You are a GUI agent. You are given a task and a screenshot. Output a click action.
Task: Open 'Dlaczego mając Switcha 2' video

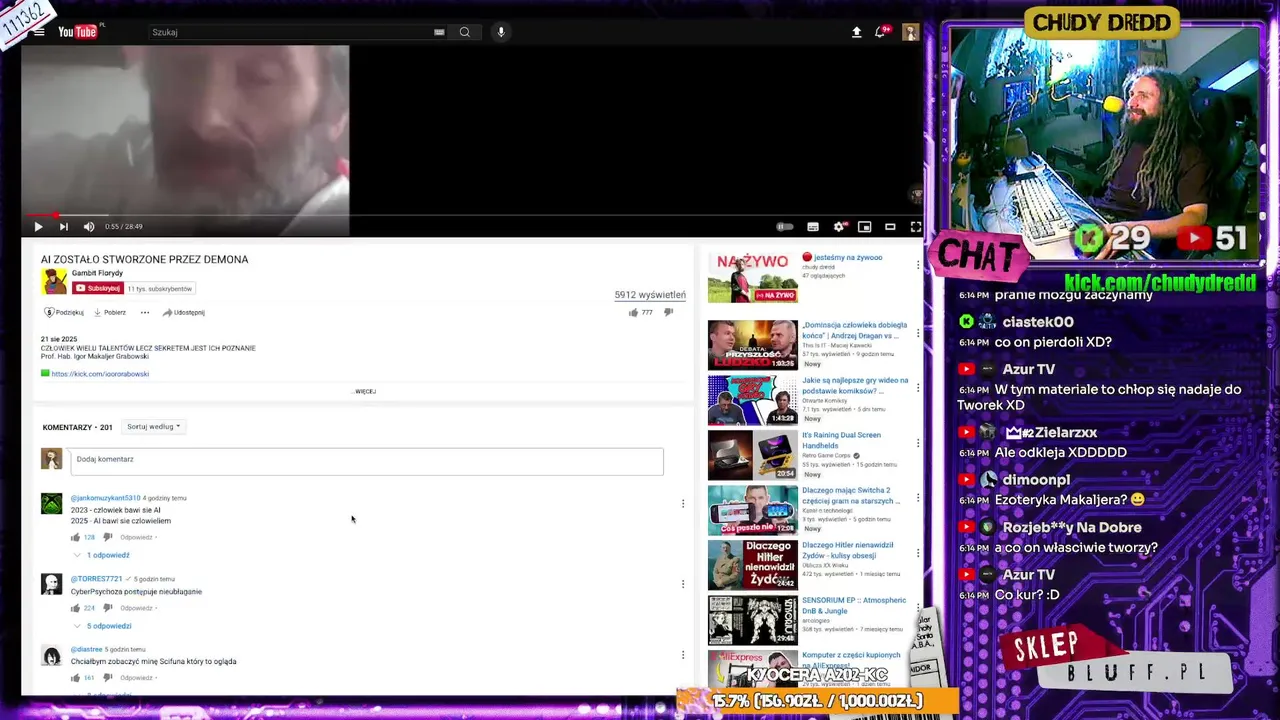pos(851,495)
